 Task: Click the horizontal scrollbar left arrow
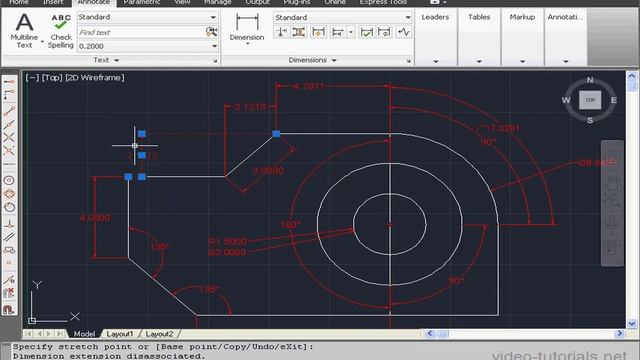429,334
